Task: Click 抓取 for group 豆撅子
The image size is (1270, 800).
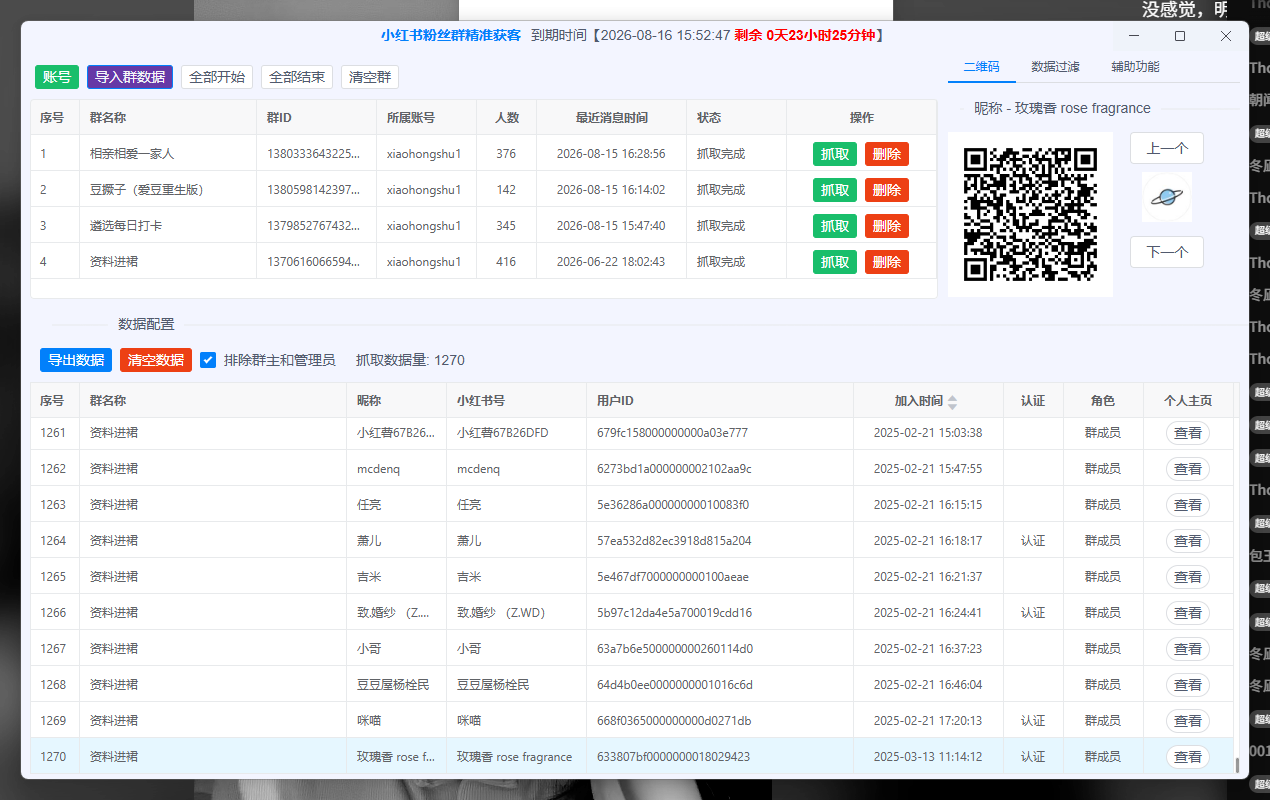Action: pos(835,190)
